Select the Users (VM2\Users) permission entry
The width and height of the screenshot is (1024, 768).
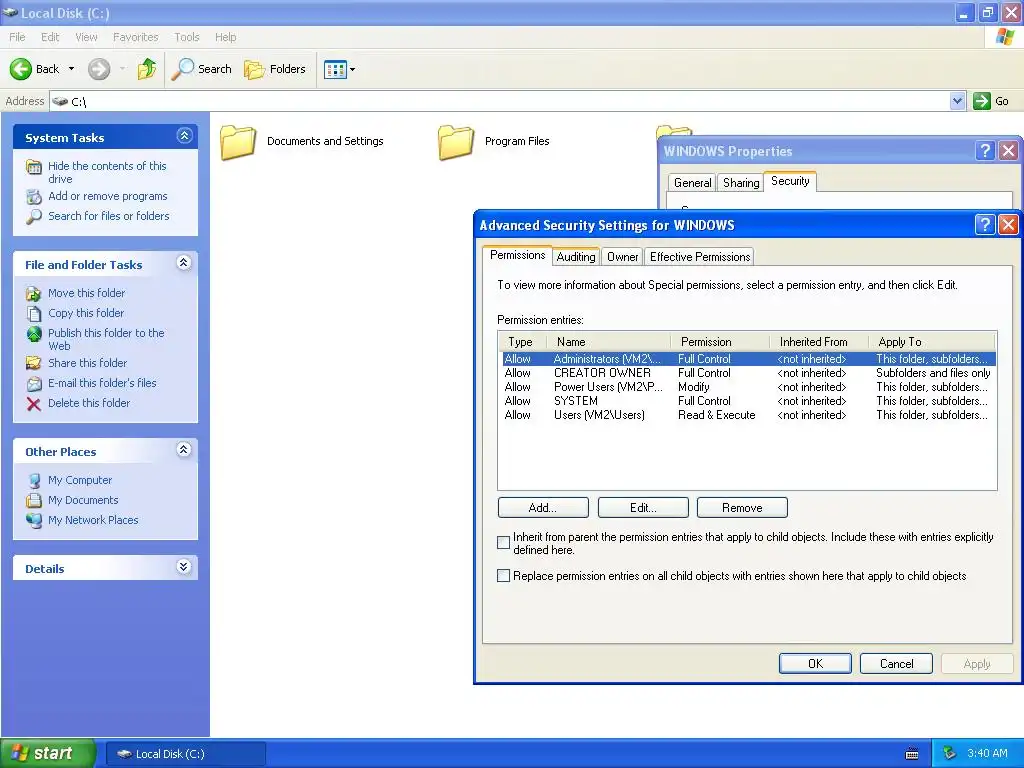click(x=748, y=415)
